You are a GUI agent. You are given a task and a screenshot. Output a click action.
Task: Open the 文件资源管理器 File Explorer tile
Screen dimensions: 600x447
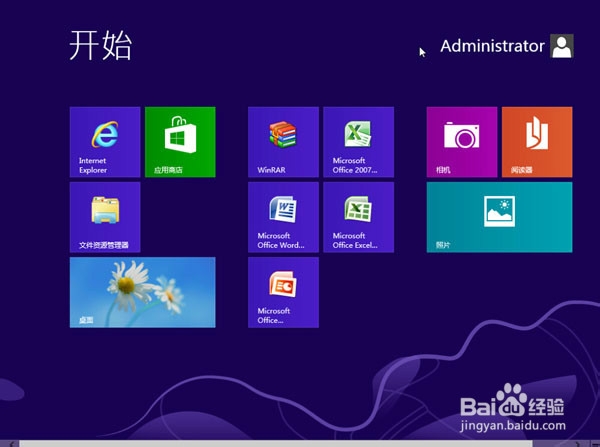(x=105, y=217)
